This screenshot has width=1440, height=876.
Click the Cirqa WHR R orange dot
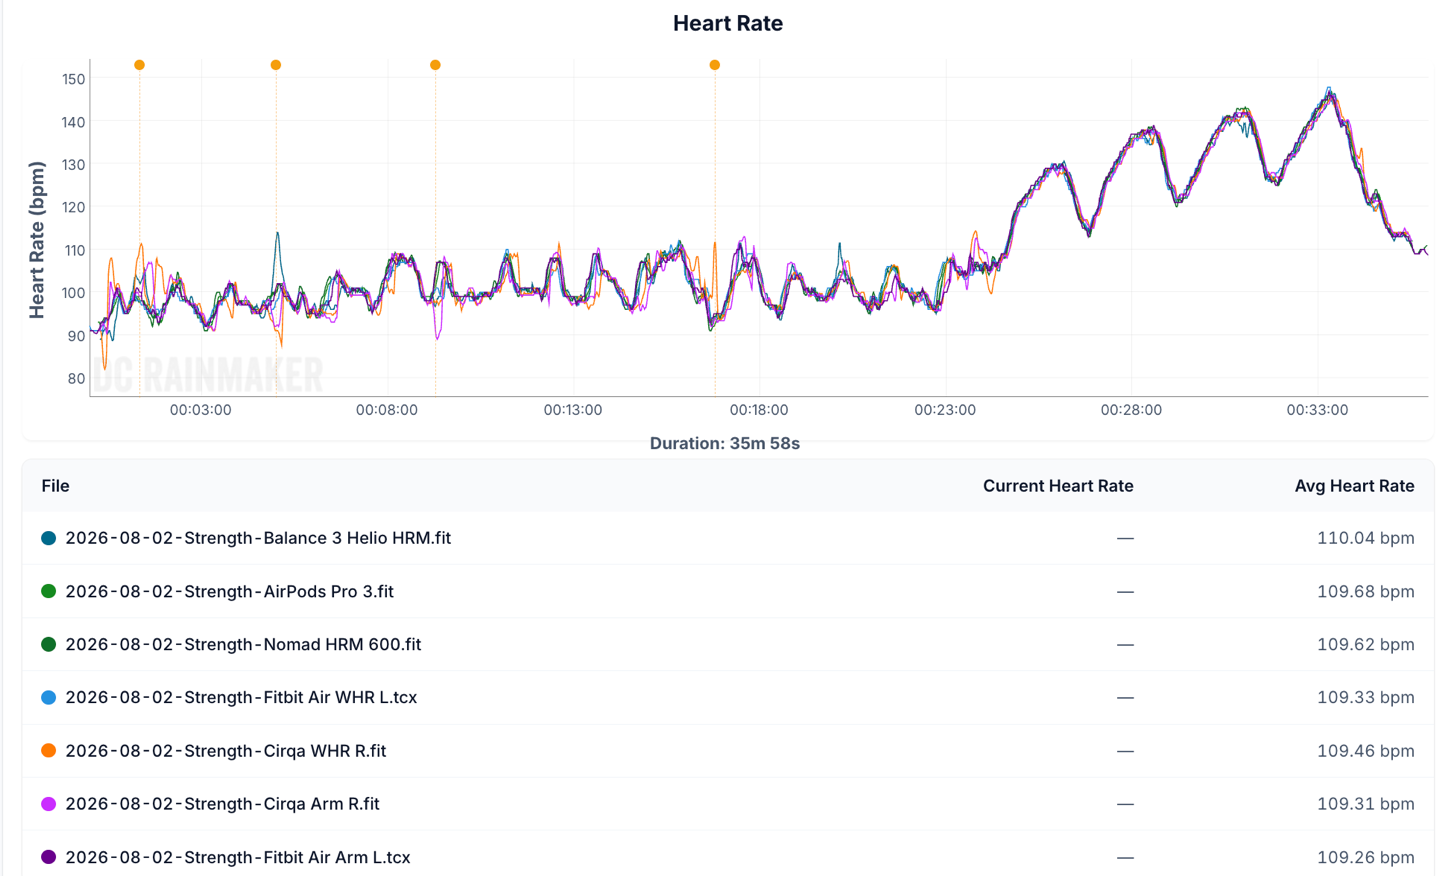[48, 751]
